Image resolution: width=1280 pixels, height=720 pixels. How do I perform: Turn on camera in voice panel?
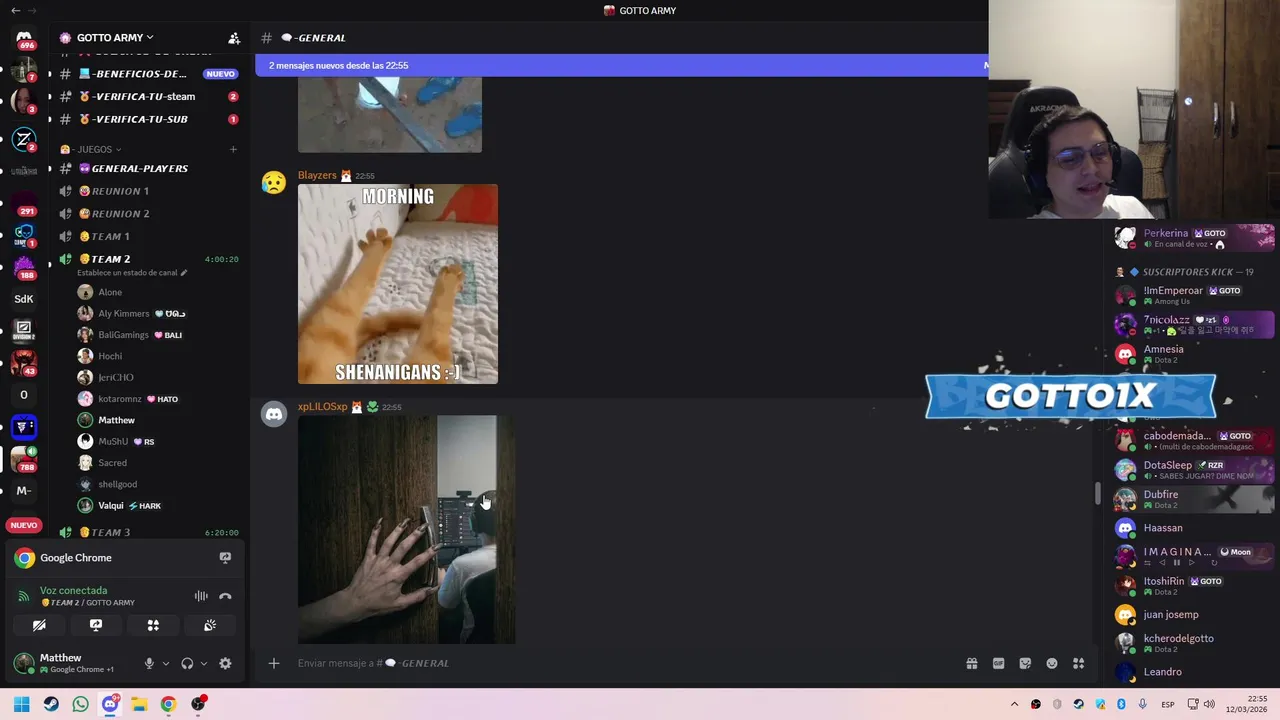[39, 625]
